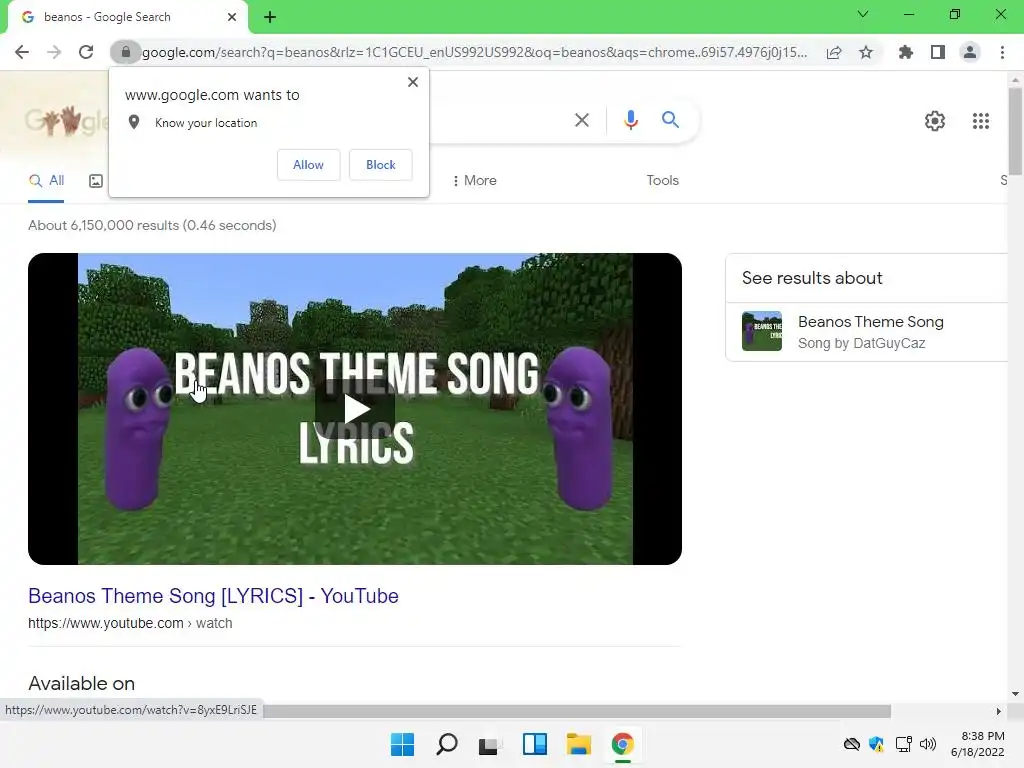This screenshot has height=768, width=1024.
Task: Play the Beanos Theme Song video
Action: (355, 409)
